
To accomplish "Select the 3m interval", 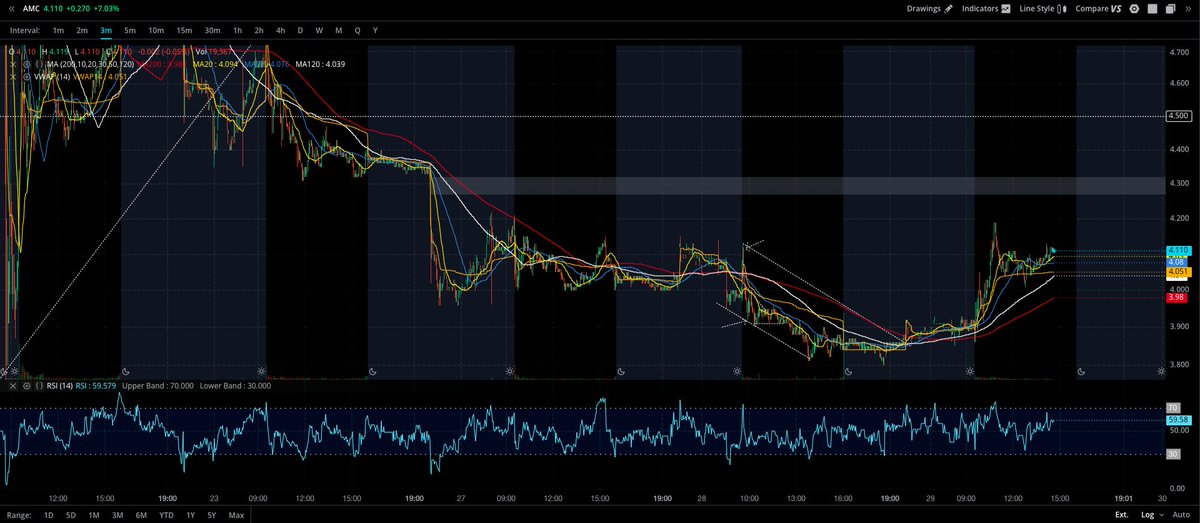I will click(x=106, y=31).
